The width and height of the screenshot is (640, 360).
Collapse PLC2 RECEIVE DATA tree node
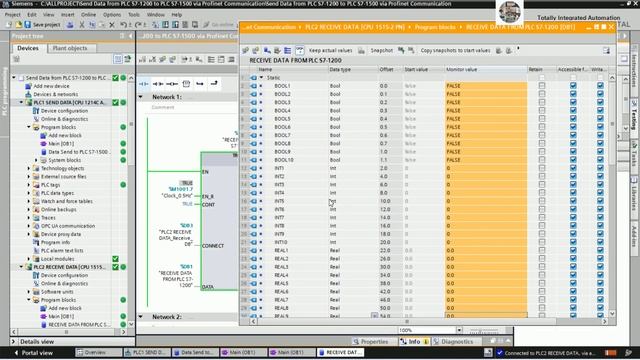[21, 267]
